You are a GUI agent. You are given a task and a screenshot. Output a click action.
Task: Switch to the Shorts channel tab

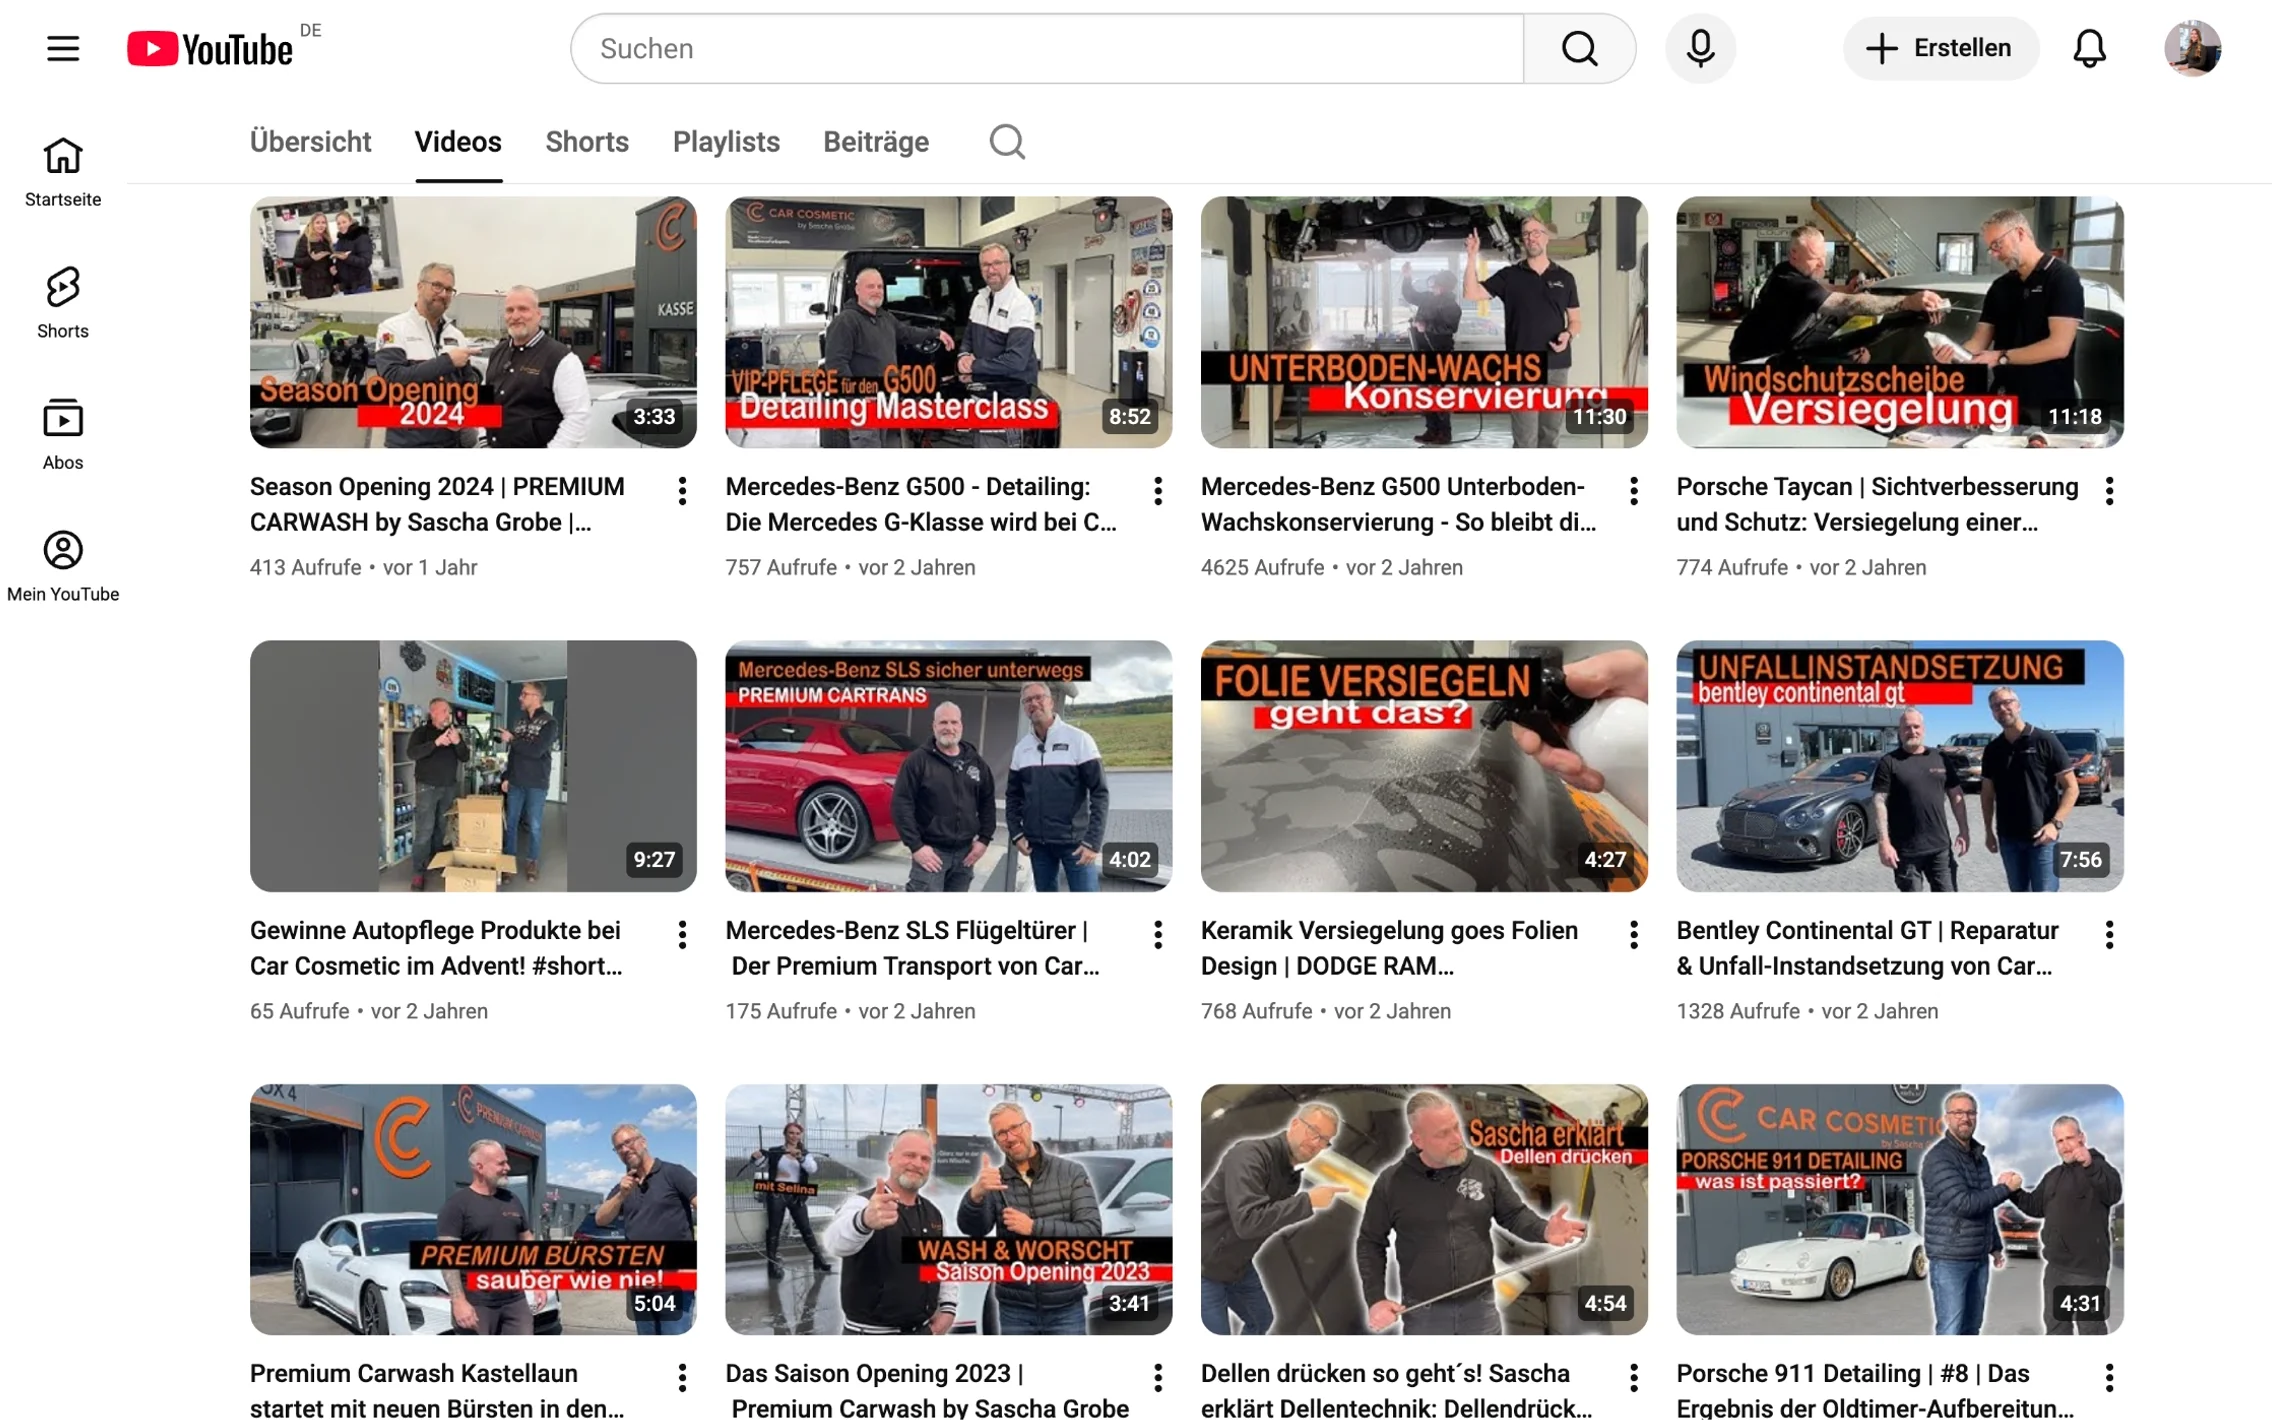pyautogui.click(x=587, y=142)
